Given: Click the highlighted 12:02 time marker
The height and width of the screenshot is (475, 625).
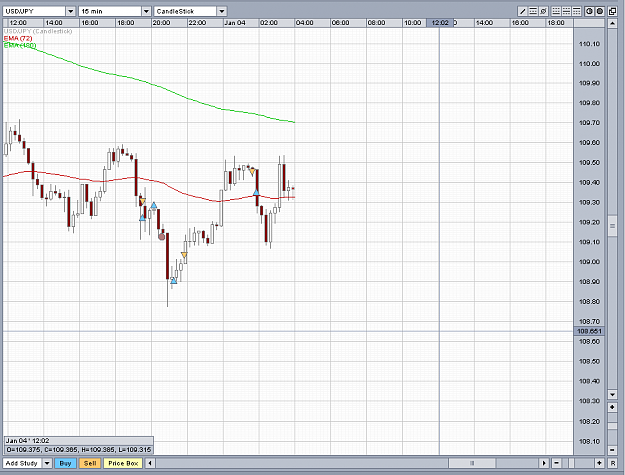Looking at the screenshot, I should click(440, 23).
